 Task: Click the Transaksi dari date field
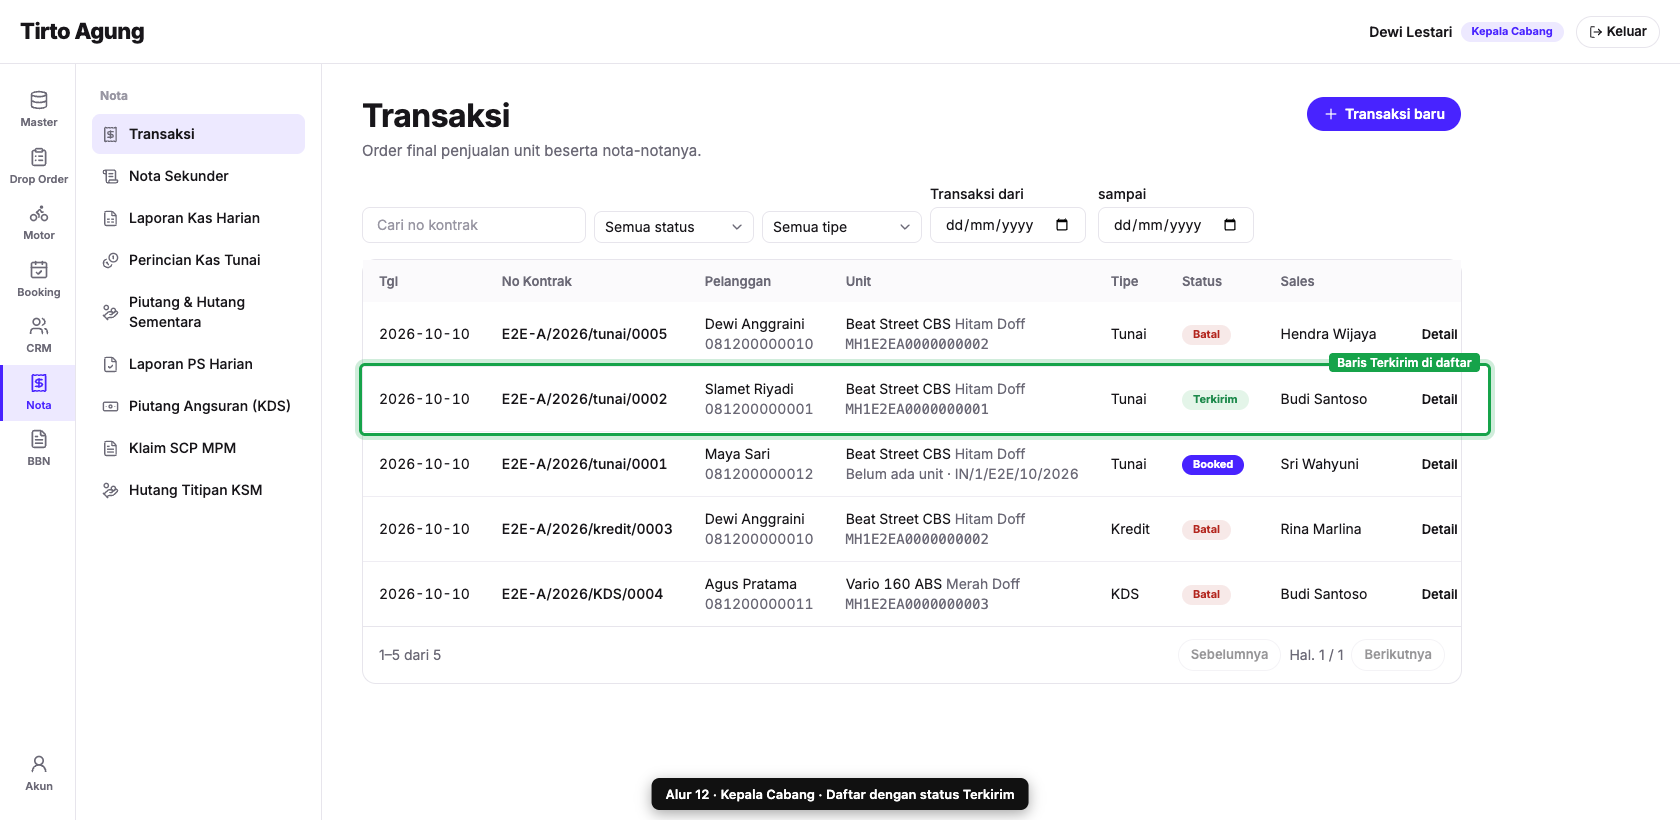1008,225
